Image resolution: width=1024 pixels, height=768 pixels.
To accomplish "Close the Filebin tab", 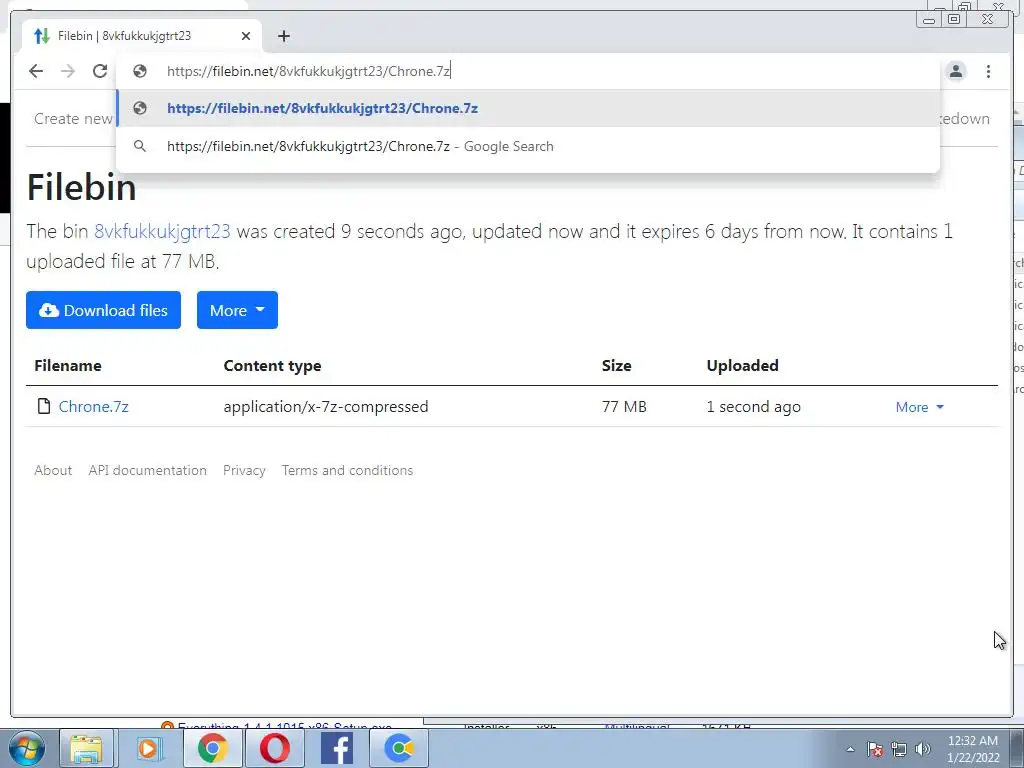I will [x=246, y=36].
